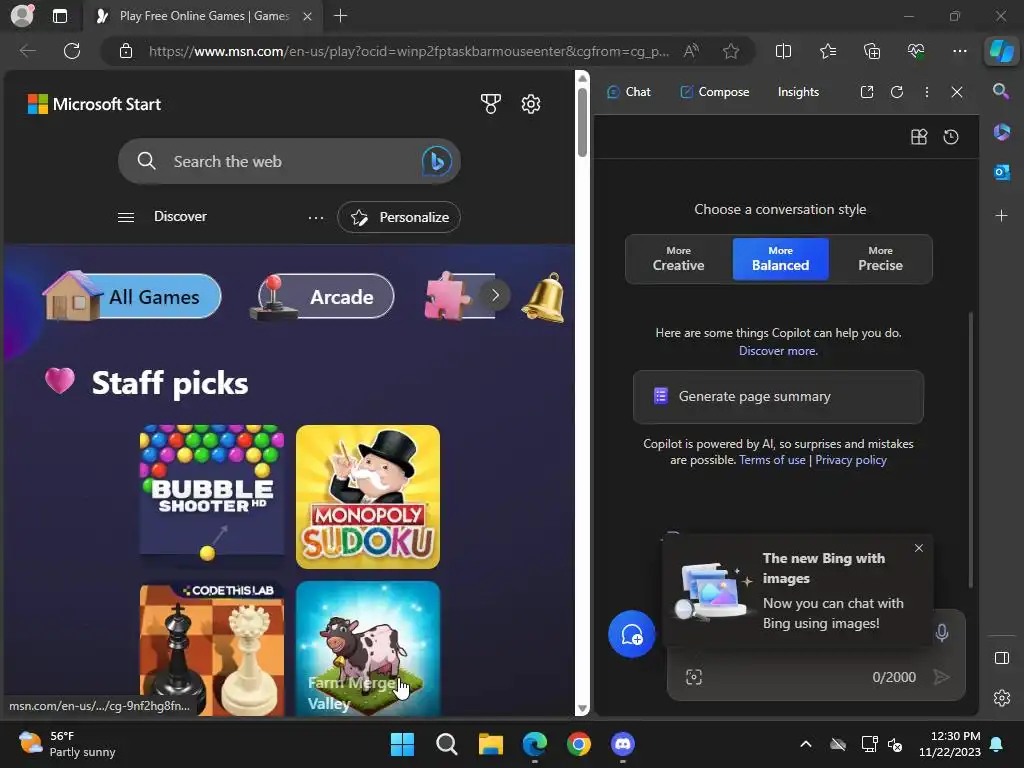Open Bubble Shooter HD game thumbnail
This screenshot has height=768, width=1024.
[212, 497]
